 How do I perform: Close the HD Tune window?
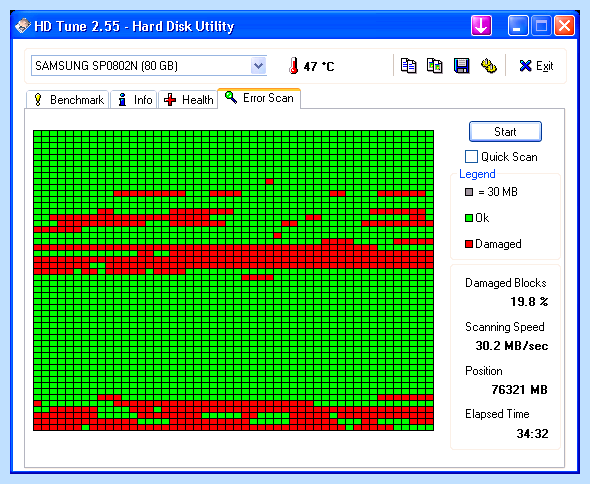coord(564,26)
